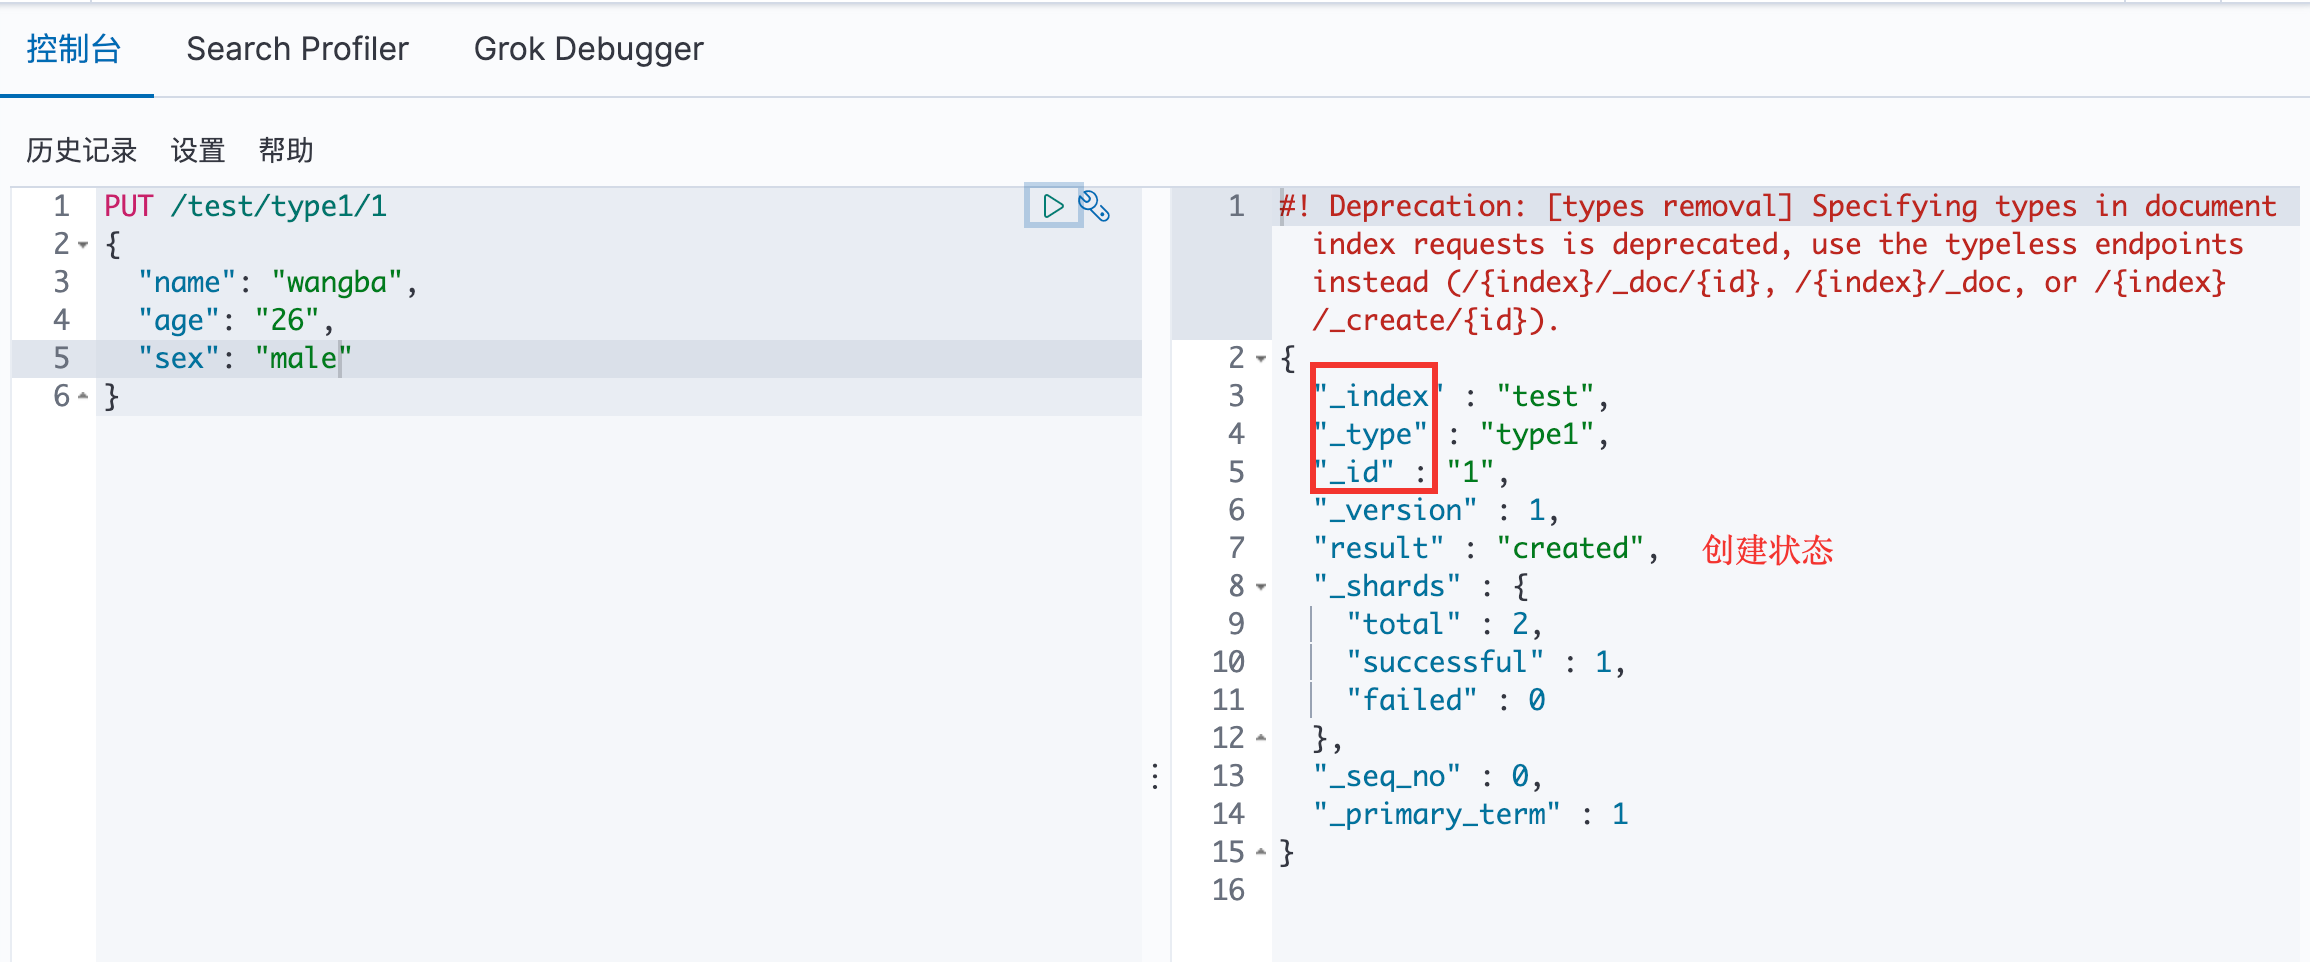The width and height of the screenshot is (2310, 962).
Task: Click the pane resizer handle between editors
Action: point(1155,776)
